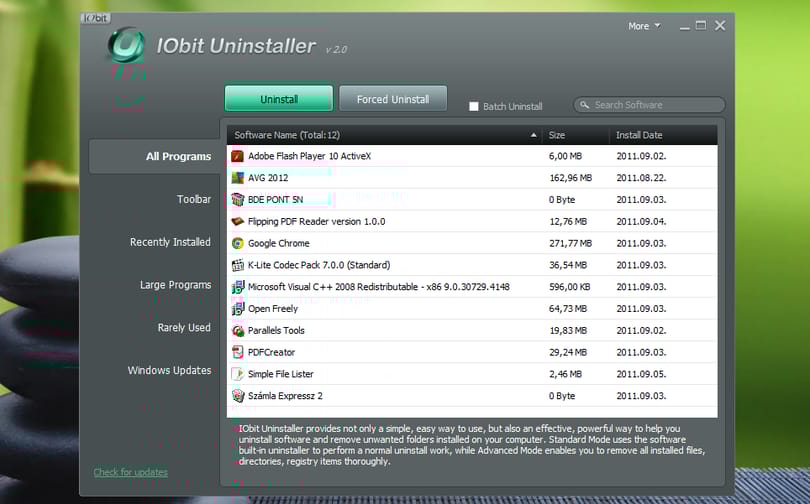Click the K-Lite Codec Pack icon
Image resolution: width=810 pixels, height=504 pixels.
(238, 265)
